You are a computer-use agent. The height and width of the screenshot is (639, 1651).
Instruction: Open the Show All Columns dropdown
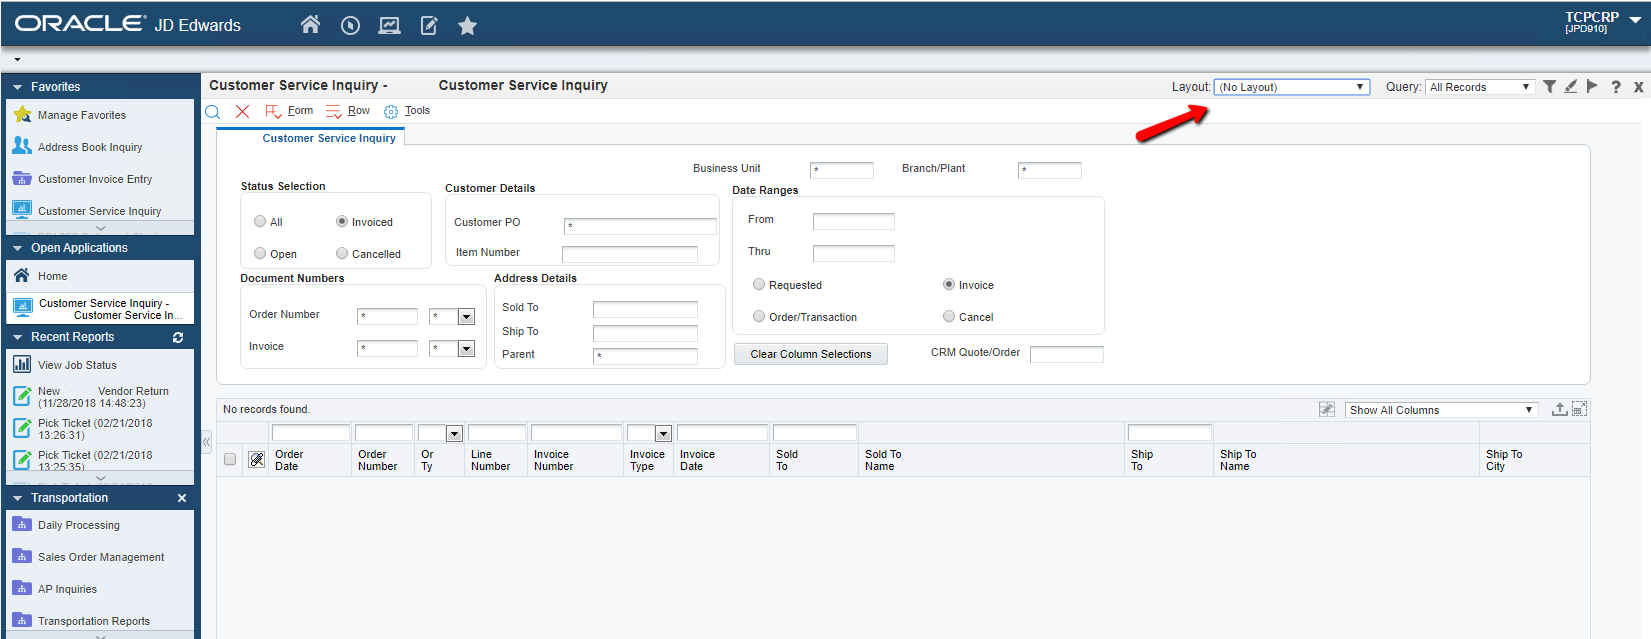pyautogui.click(x=1440, y=410)
